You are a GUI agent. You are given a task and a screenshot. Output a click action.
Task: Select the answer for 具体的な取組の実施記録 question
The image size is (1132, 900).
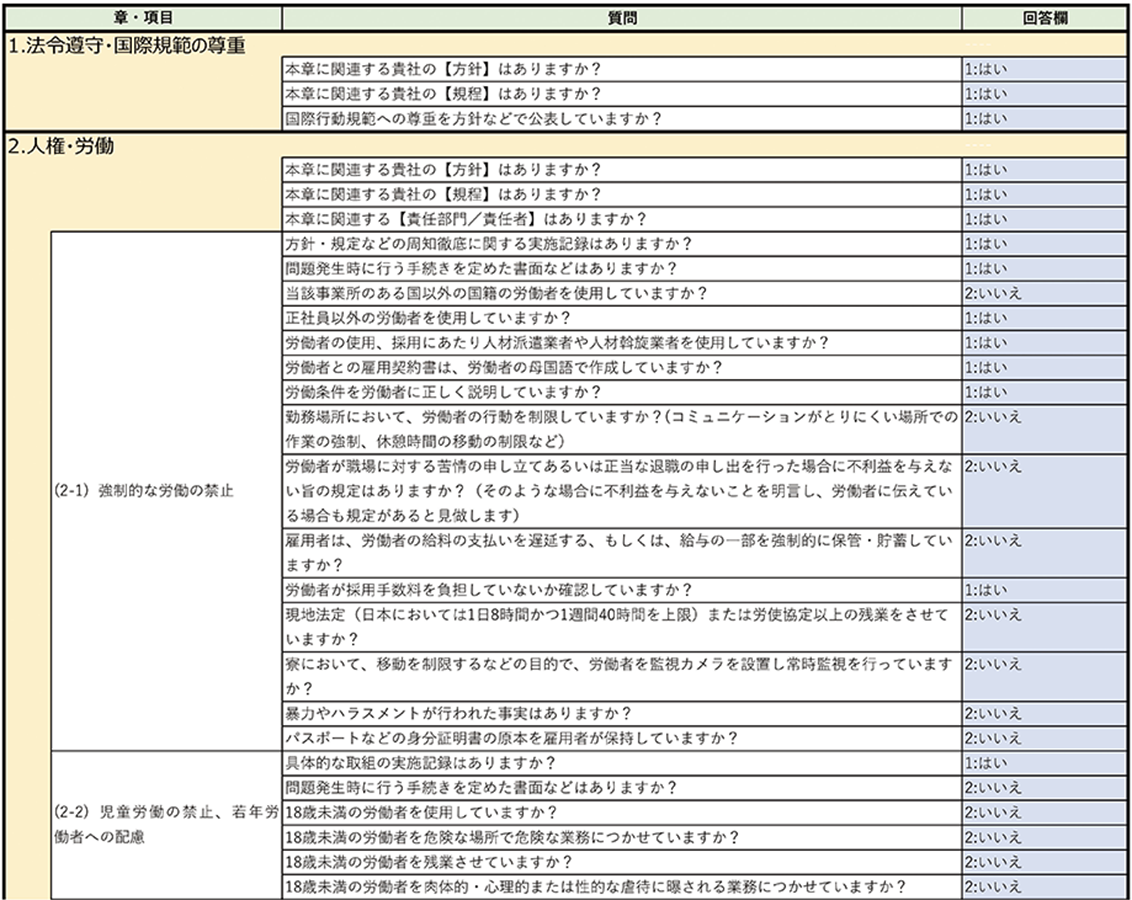point(1043,763)
